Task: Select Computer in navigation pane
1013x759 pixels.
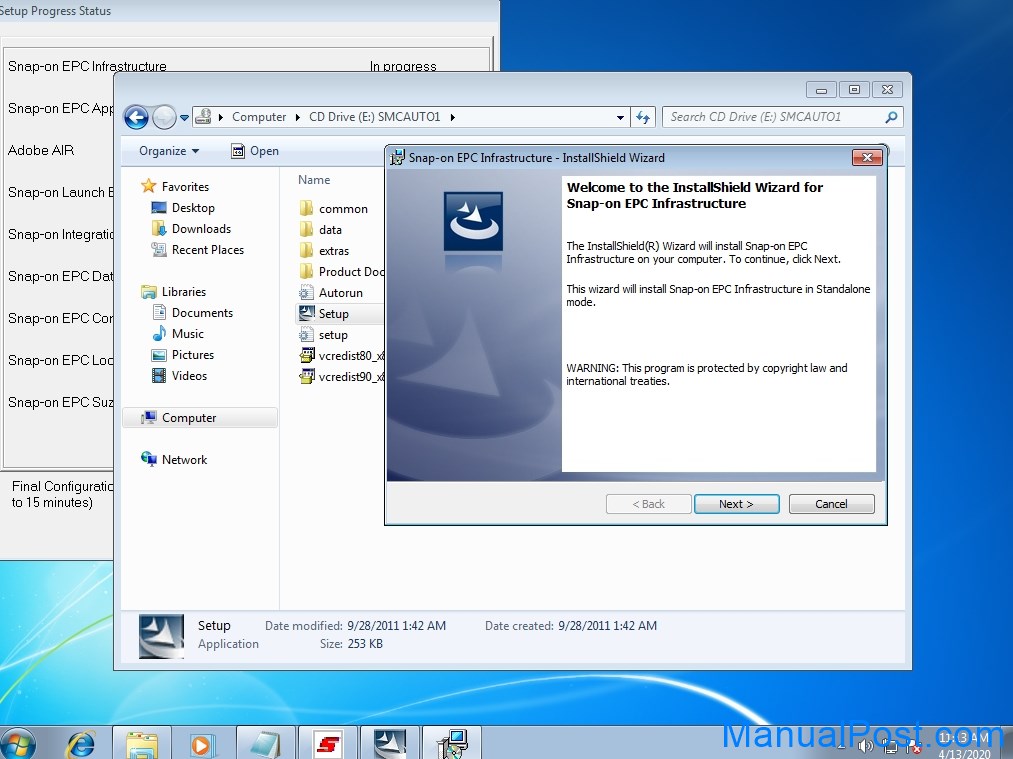Action: [189, 418]
